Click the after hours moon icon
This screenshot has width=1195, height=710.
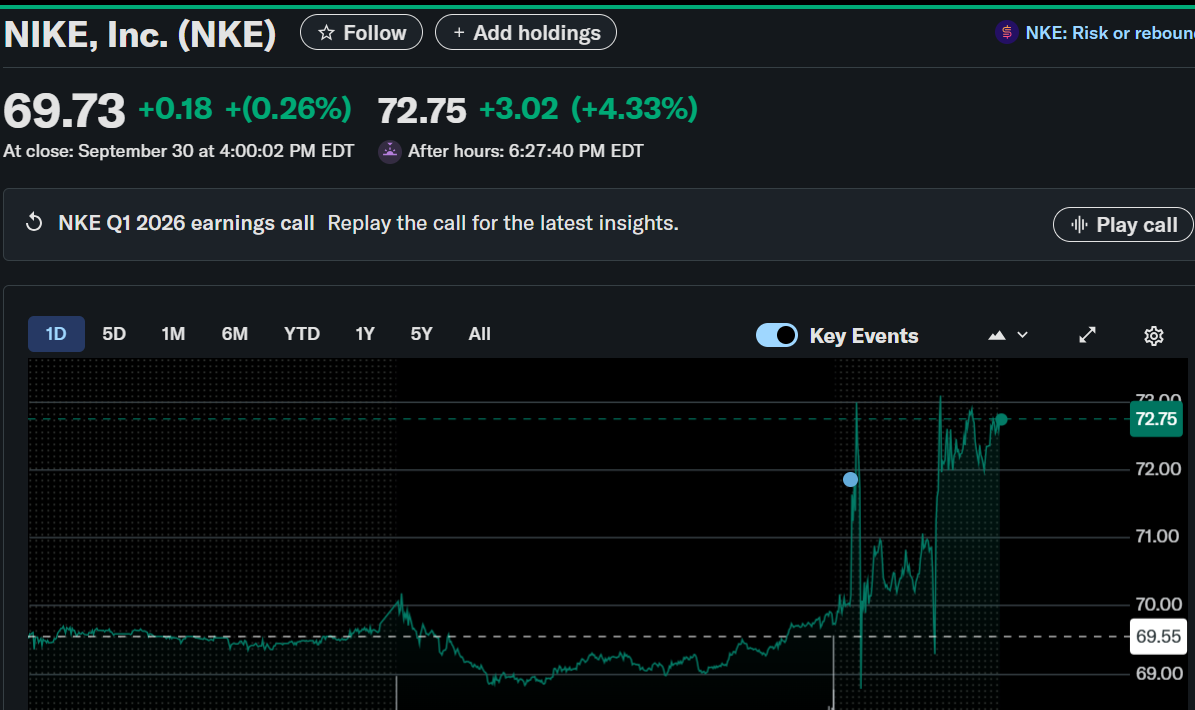pos(389,152)
